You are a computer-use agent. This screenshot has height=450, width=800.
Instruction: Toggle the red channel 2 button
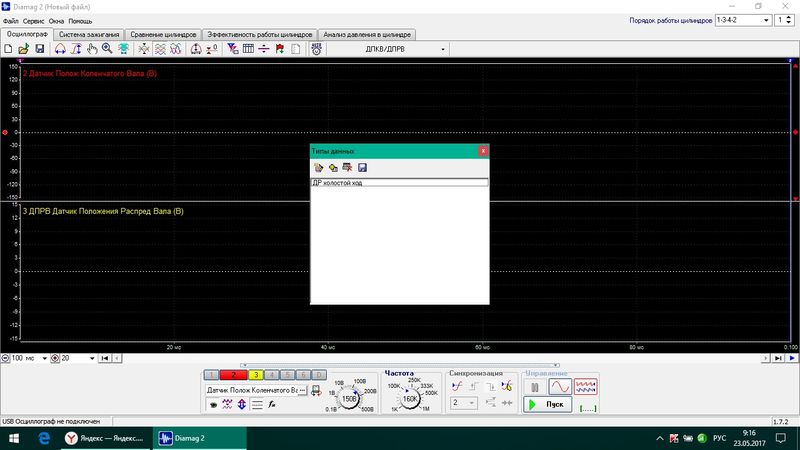click(233, 375)
